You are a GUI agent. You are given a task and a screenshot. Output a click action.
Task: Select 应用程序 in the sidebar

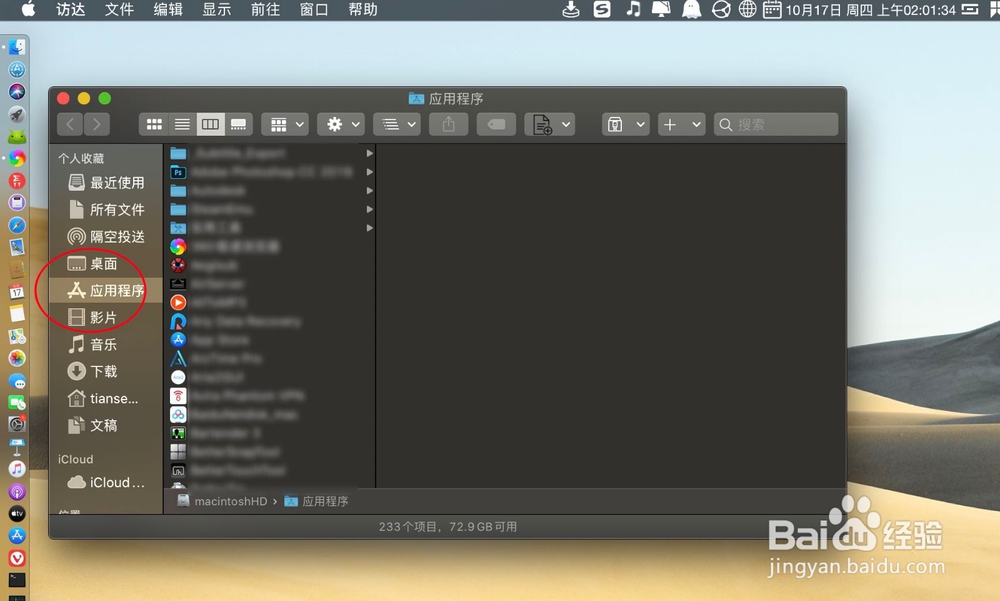[106, 290]
